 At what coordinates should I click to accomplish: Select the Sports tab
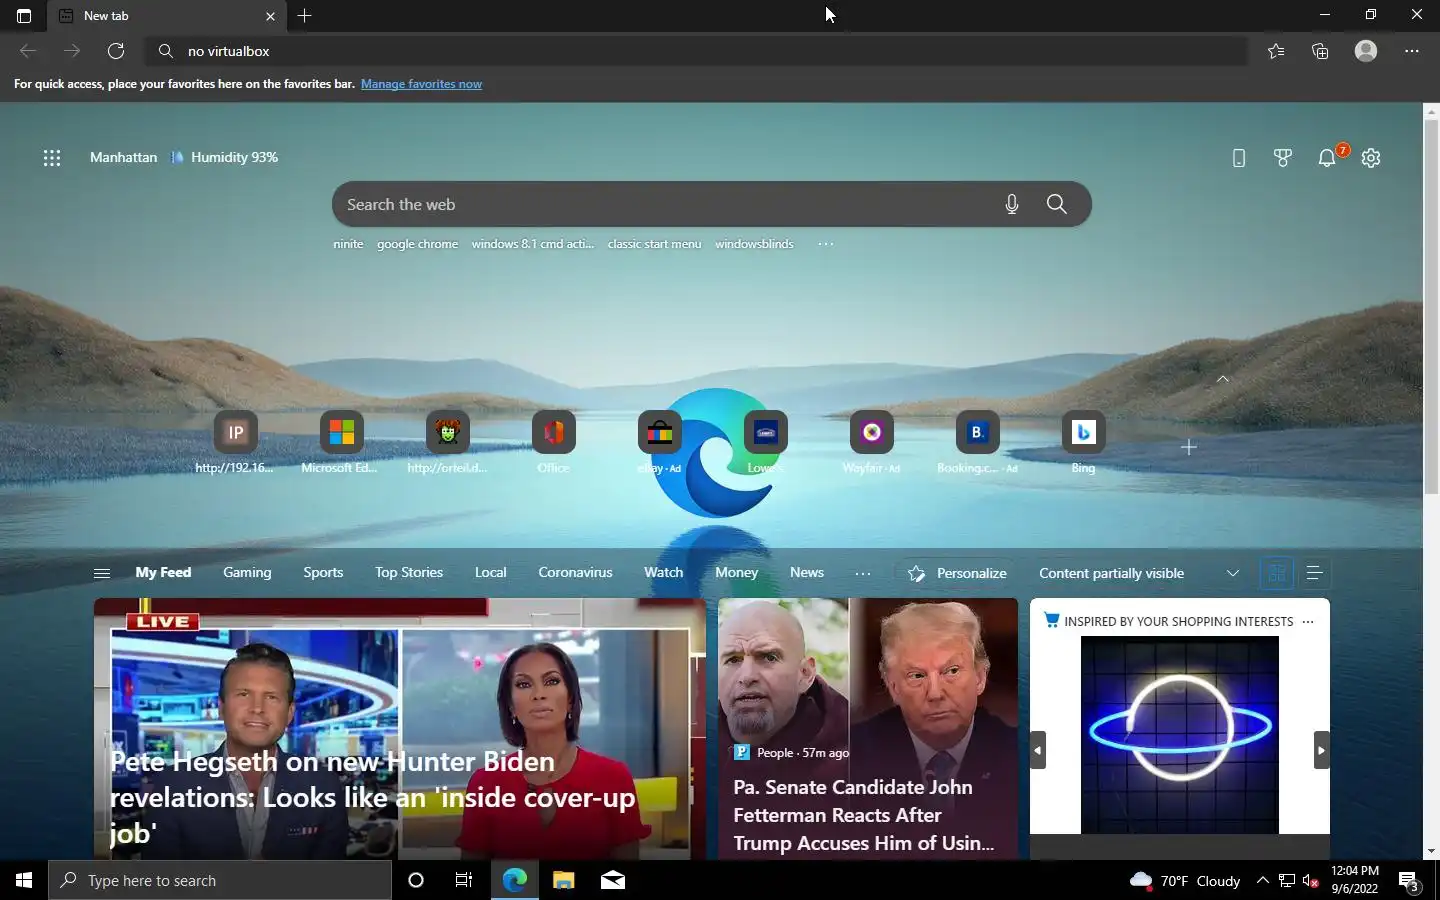click(x=323, y=572)
